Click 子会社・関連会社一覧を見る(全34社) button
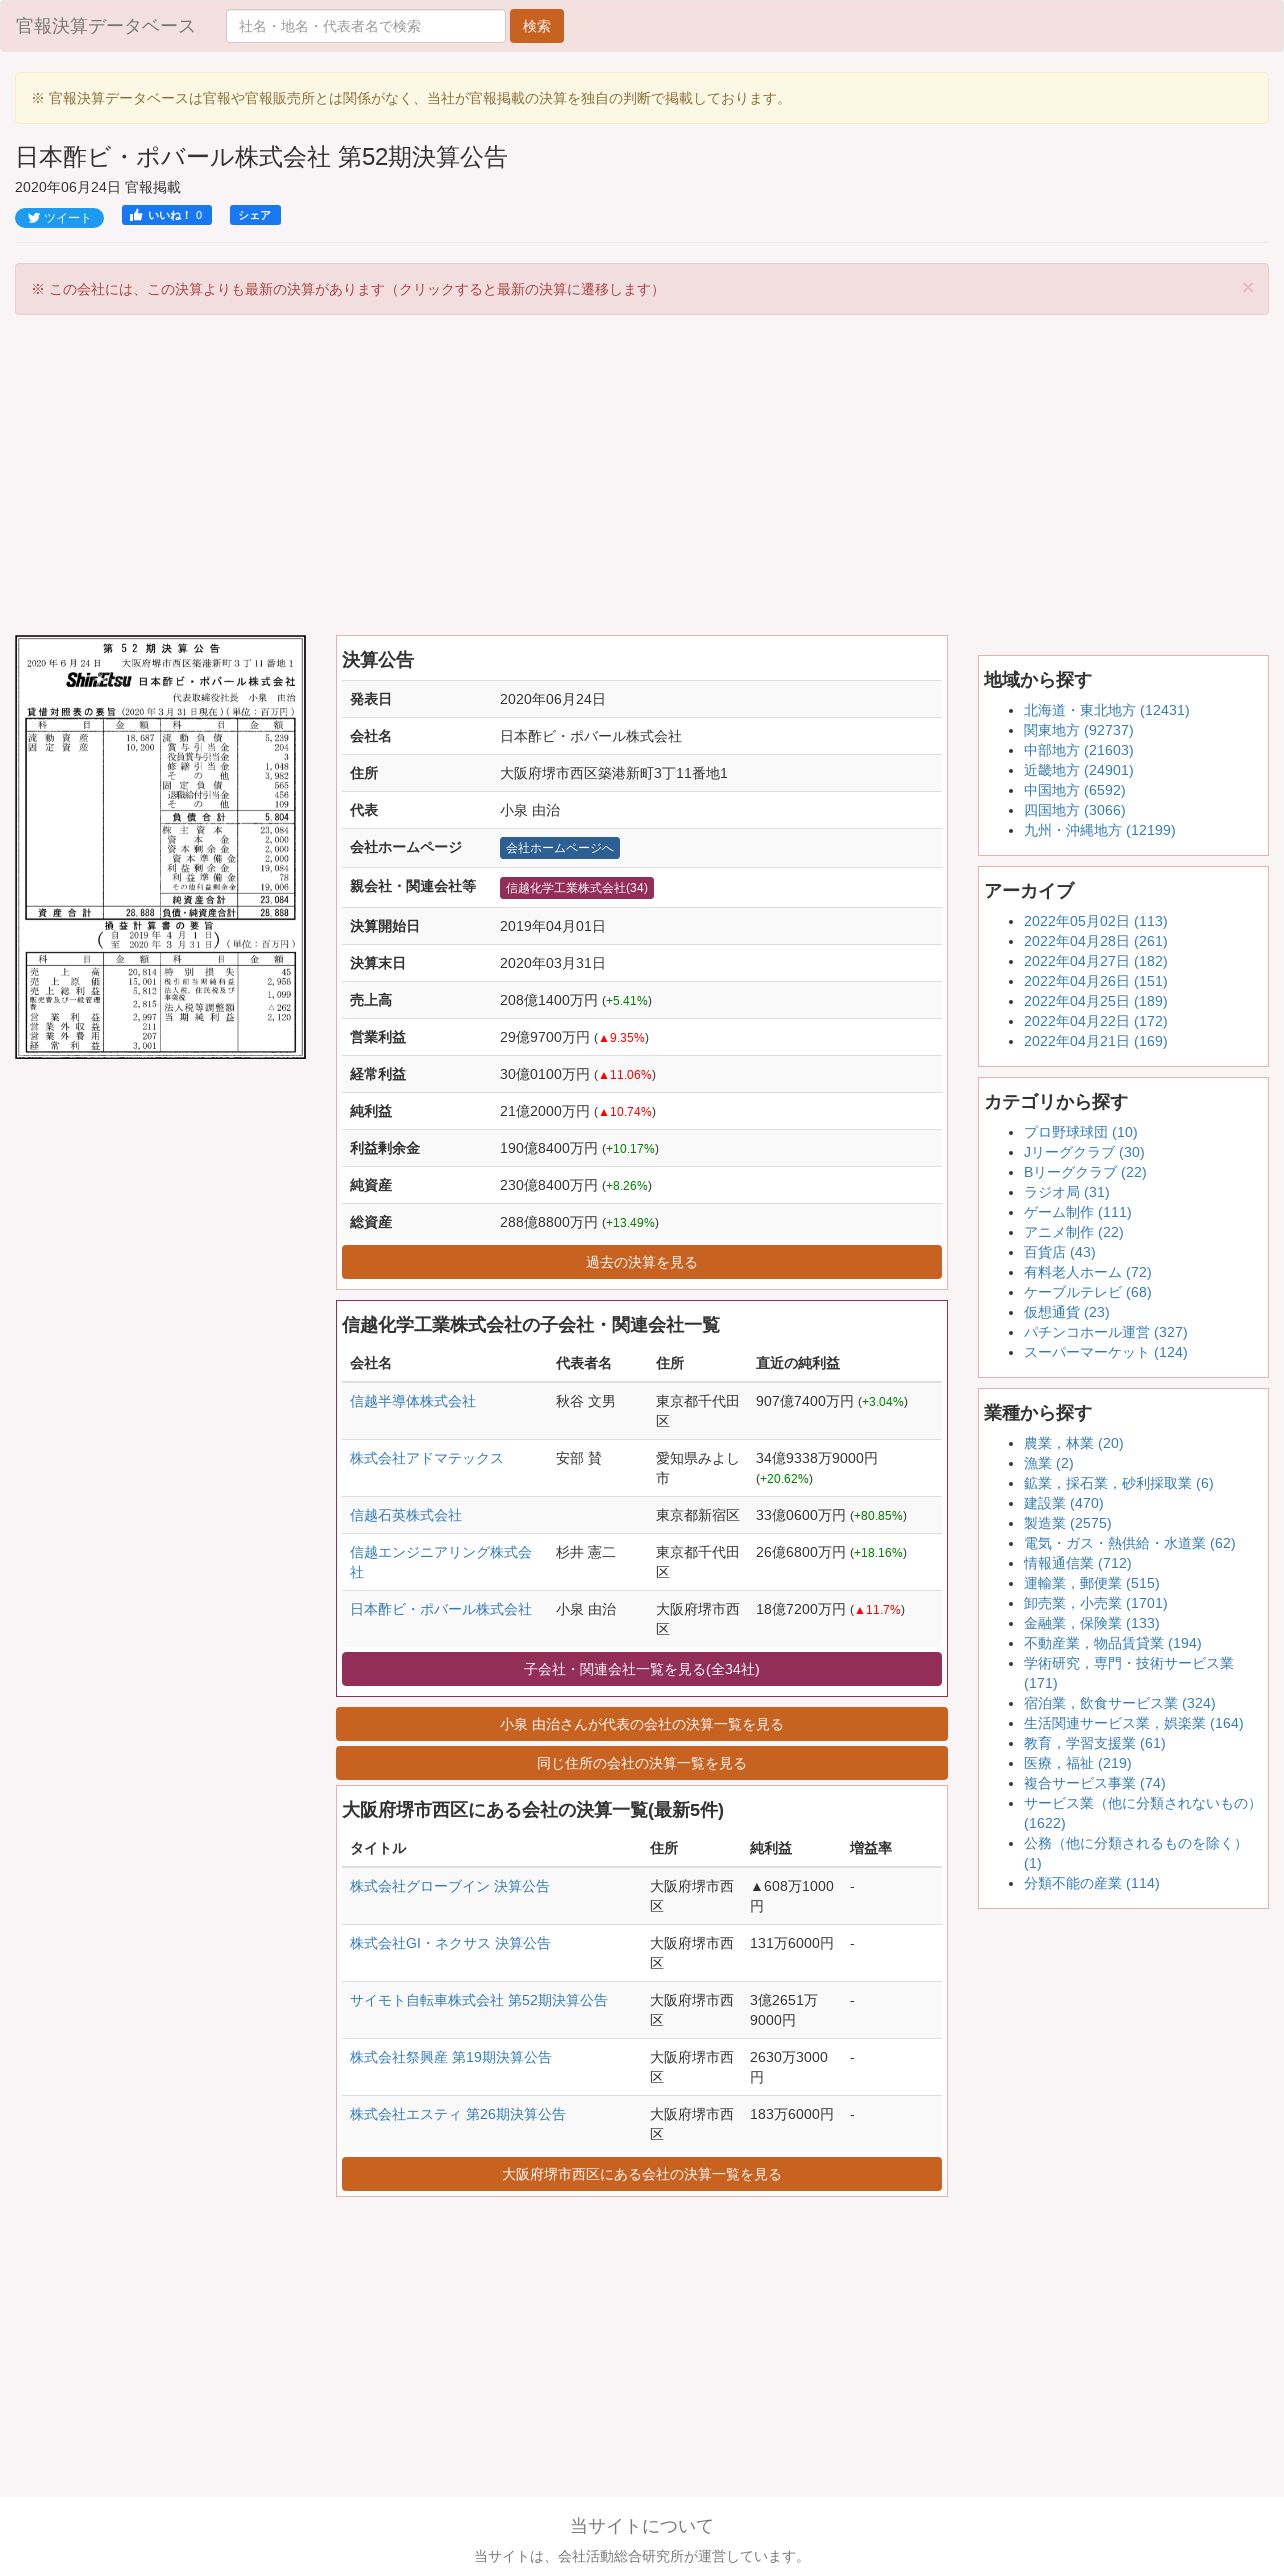This screenshot has height=2568, width=1284. click(x=642, y=1669)
